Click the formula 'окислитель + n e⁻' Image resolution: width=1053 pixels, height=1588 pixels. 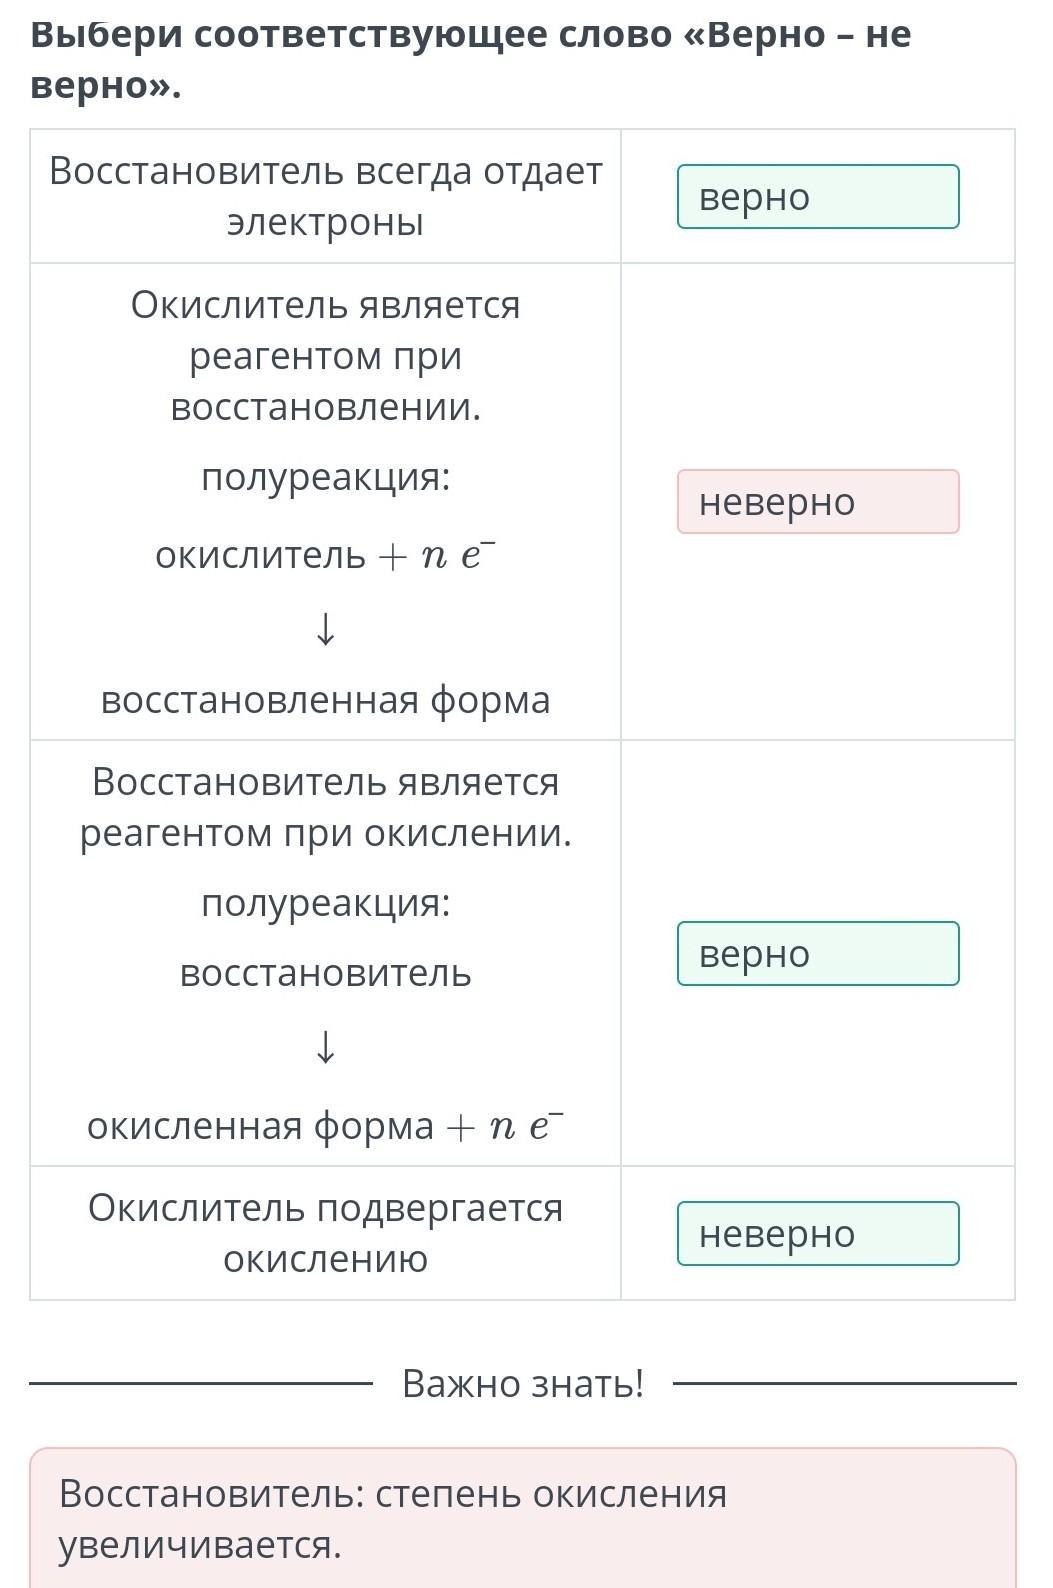tap(326, 554)
